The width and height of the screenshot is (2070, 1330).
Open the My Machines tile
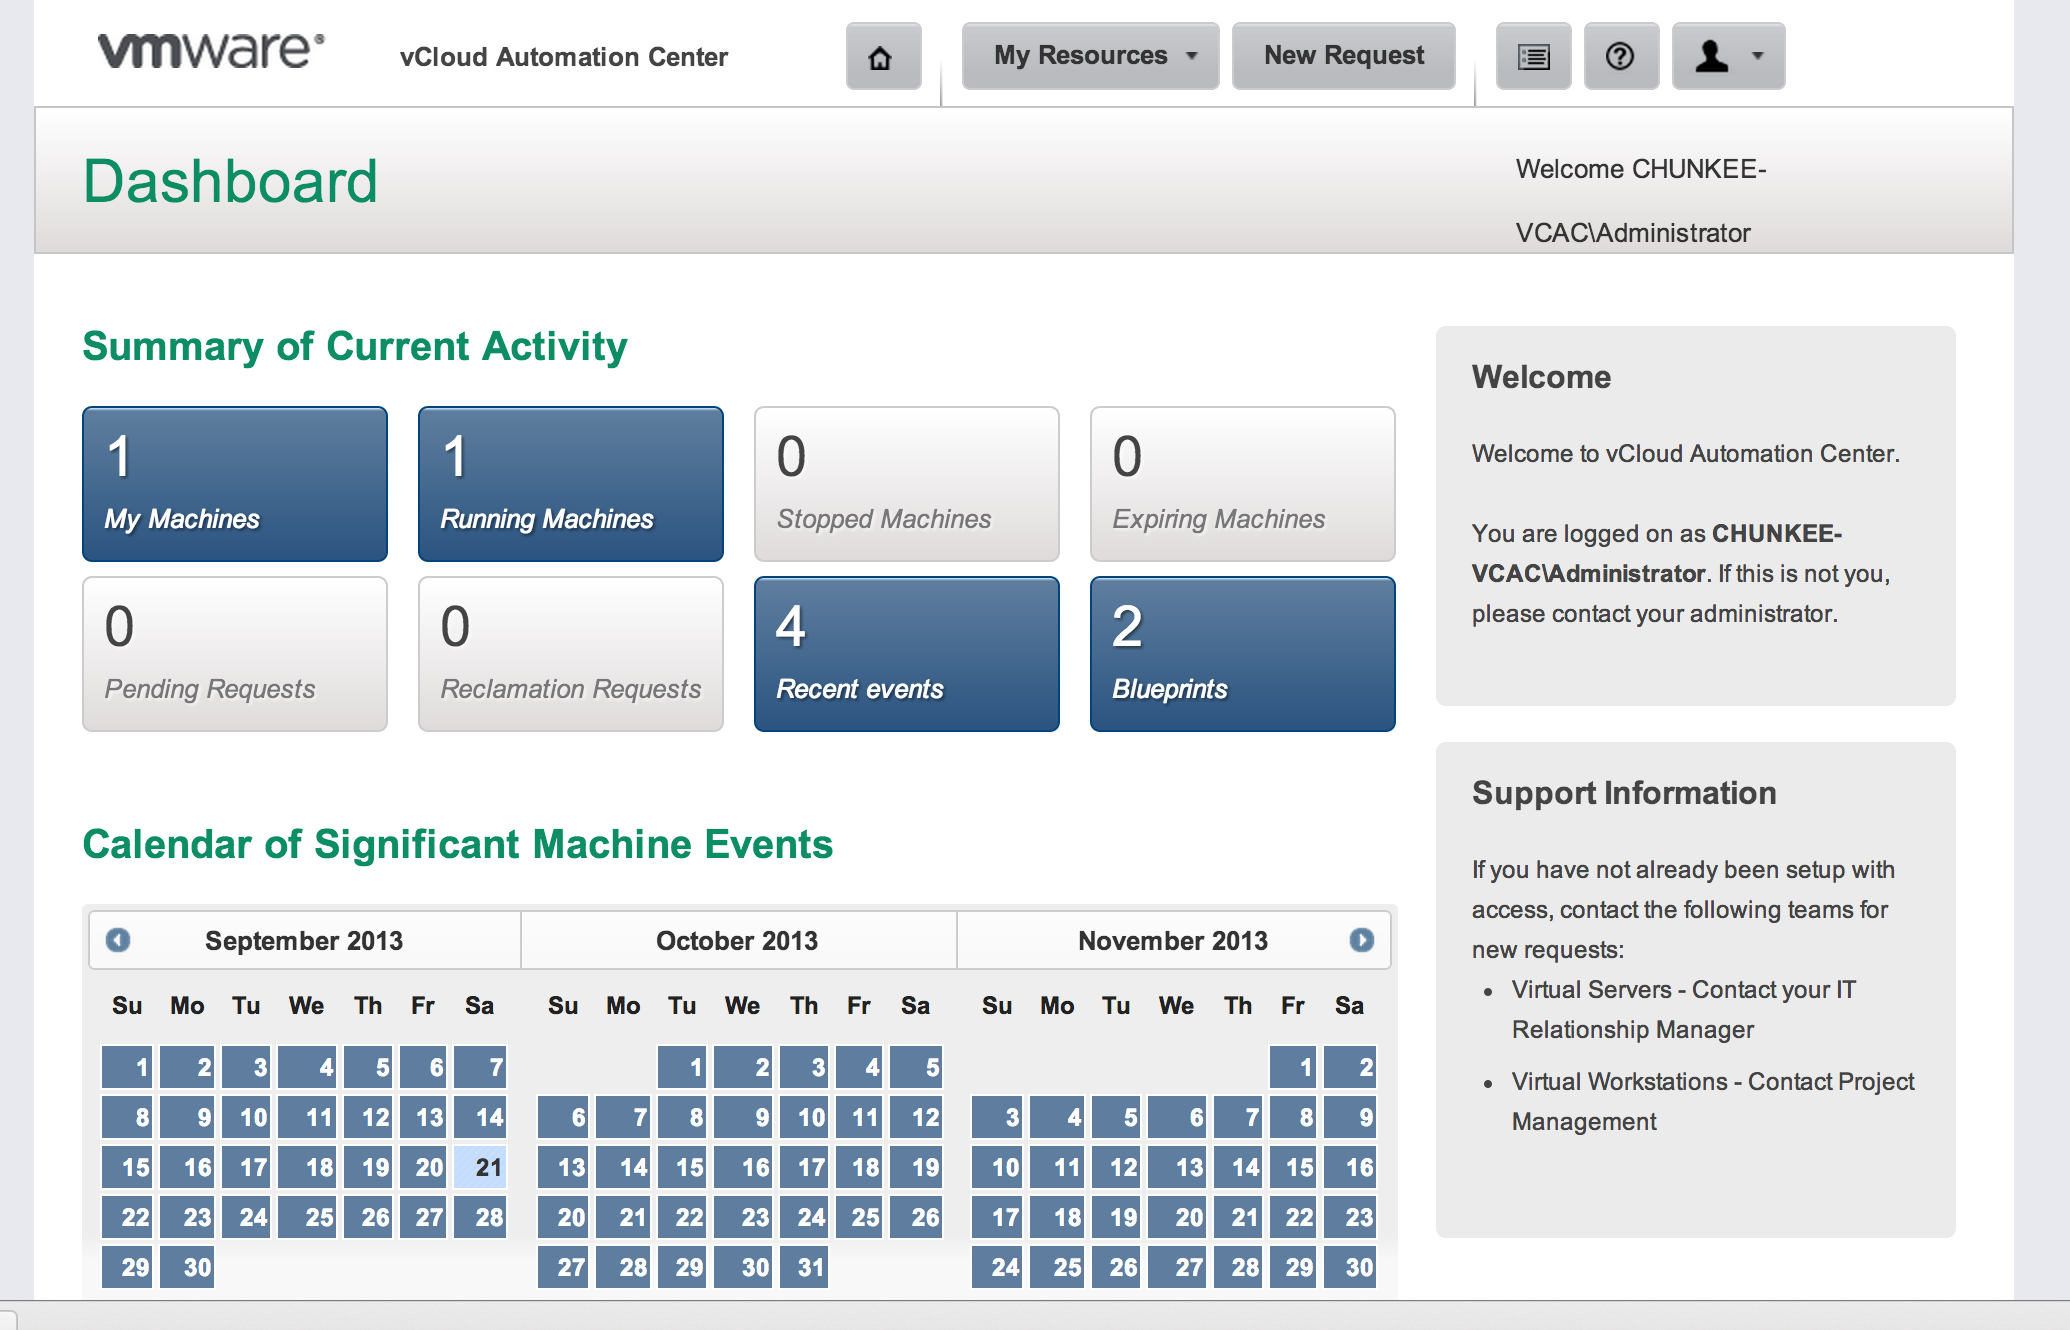[235, 484]
